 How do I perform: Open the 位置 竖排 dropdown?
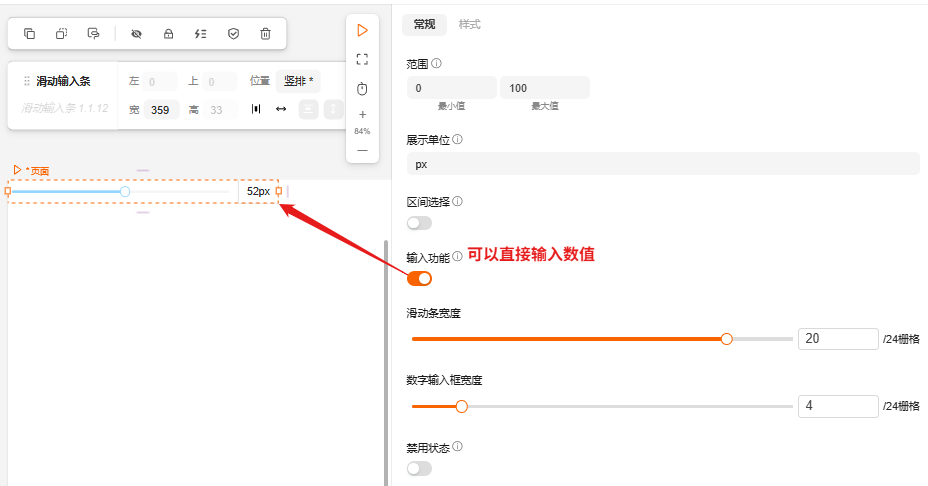tap(298, 81)
